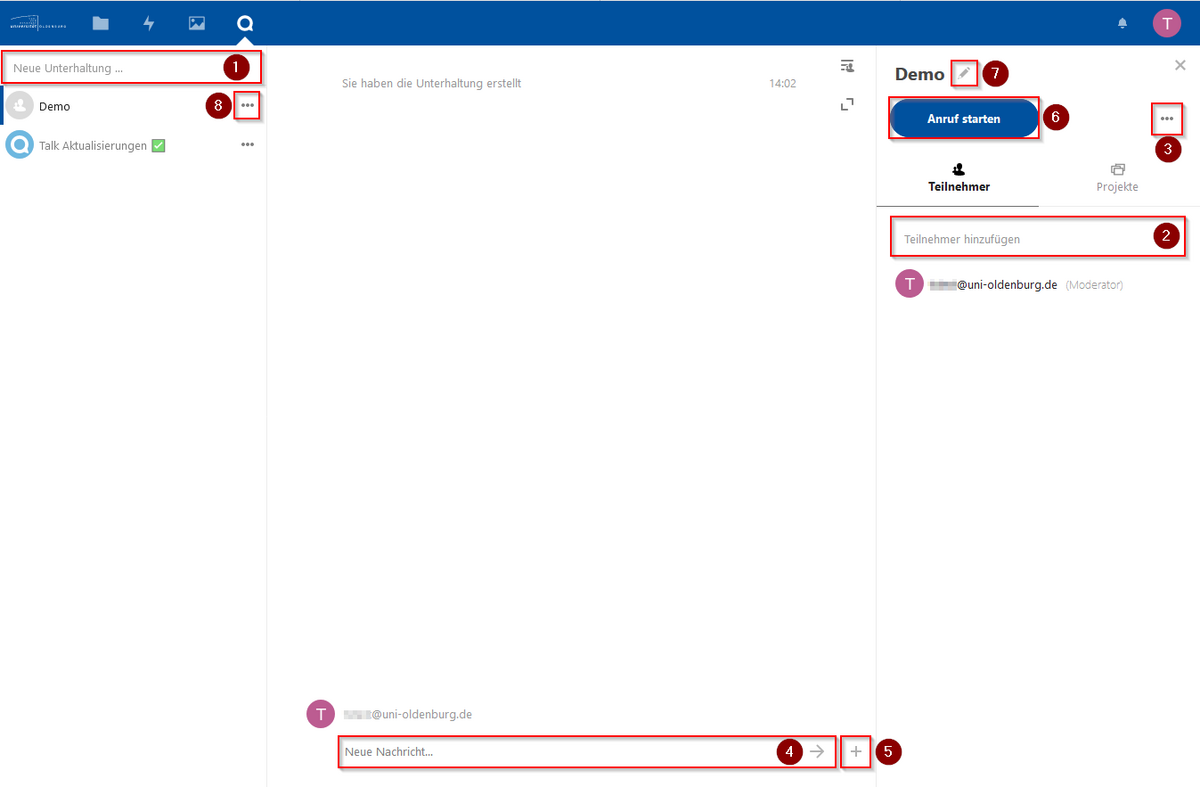Enter fullscreen with the expand icon

(848, 103)
